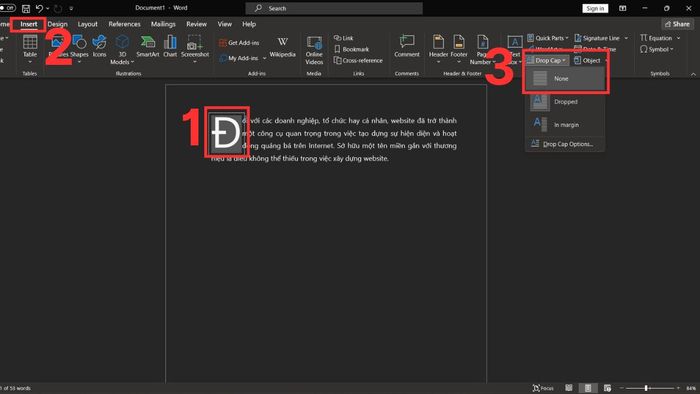700x394 pixels.
Task: Add a Comment
Action: click(x=407, y=46)
